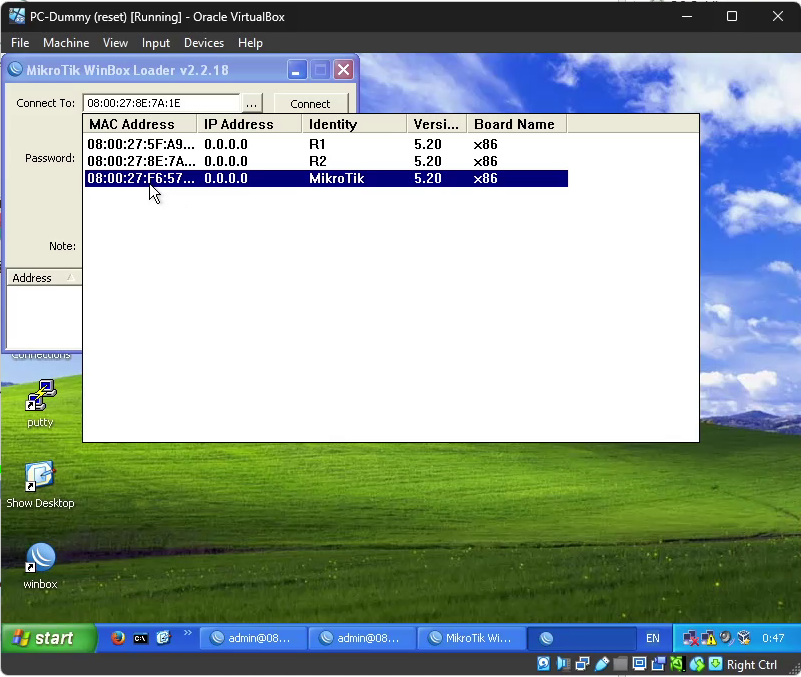This screenshot has height=677, width=801.
Task: Open the VirtualBox Help menu
Action: coord(250,43)
